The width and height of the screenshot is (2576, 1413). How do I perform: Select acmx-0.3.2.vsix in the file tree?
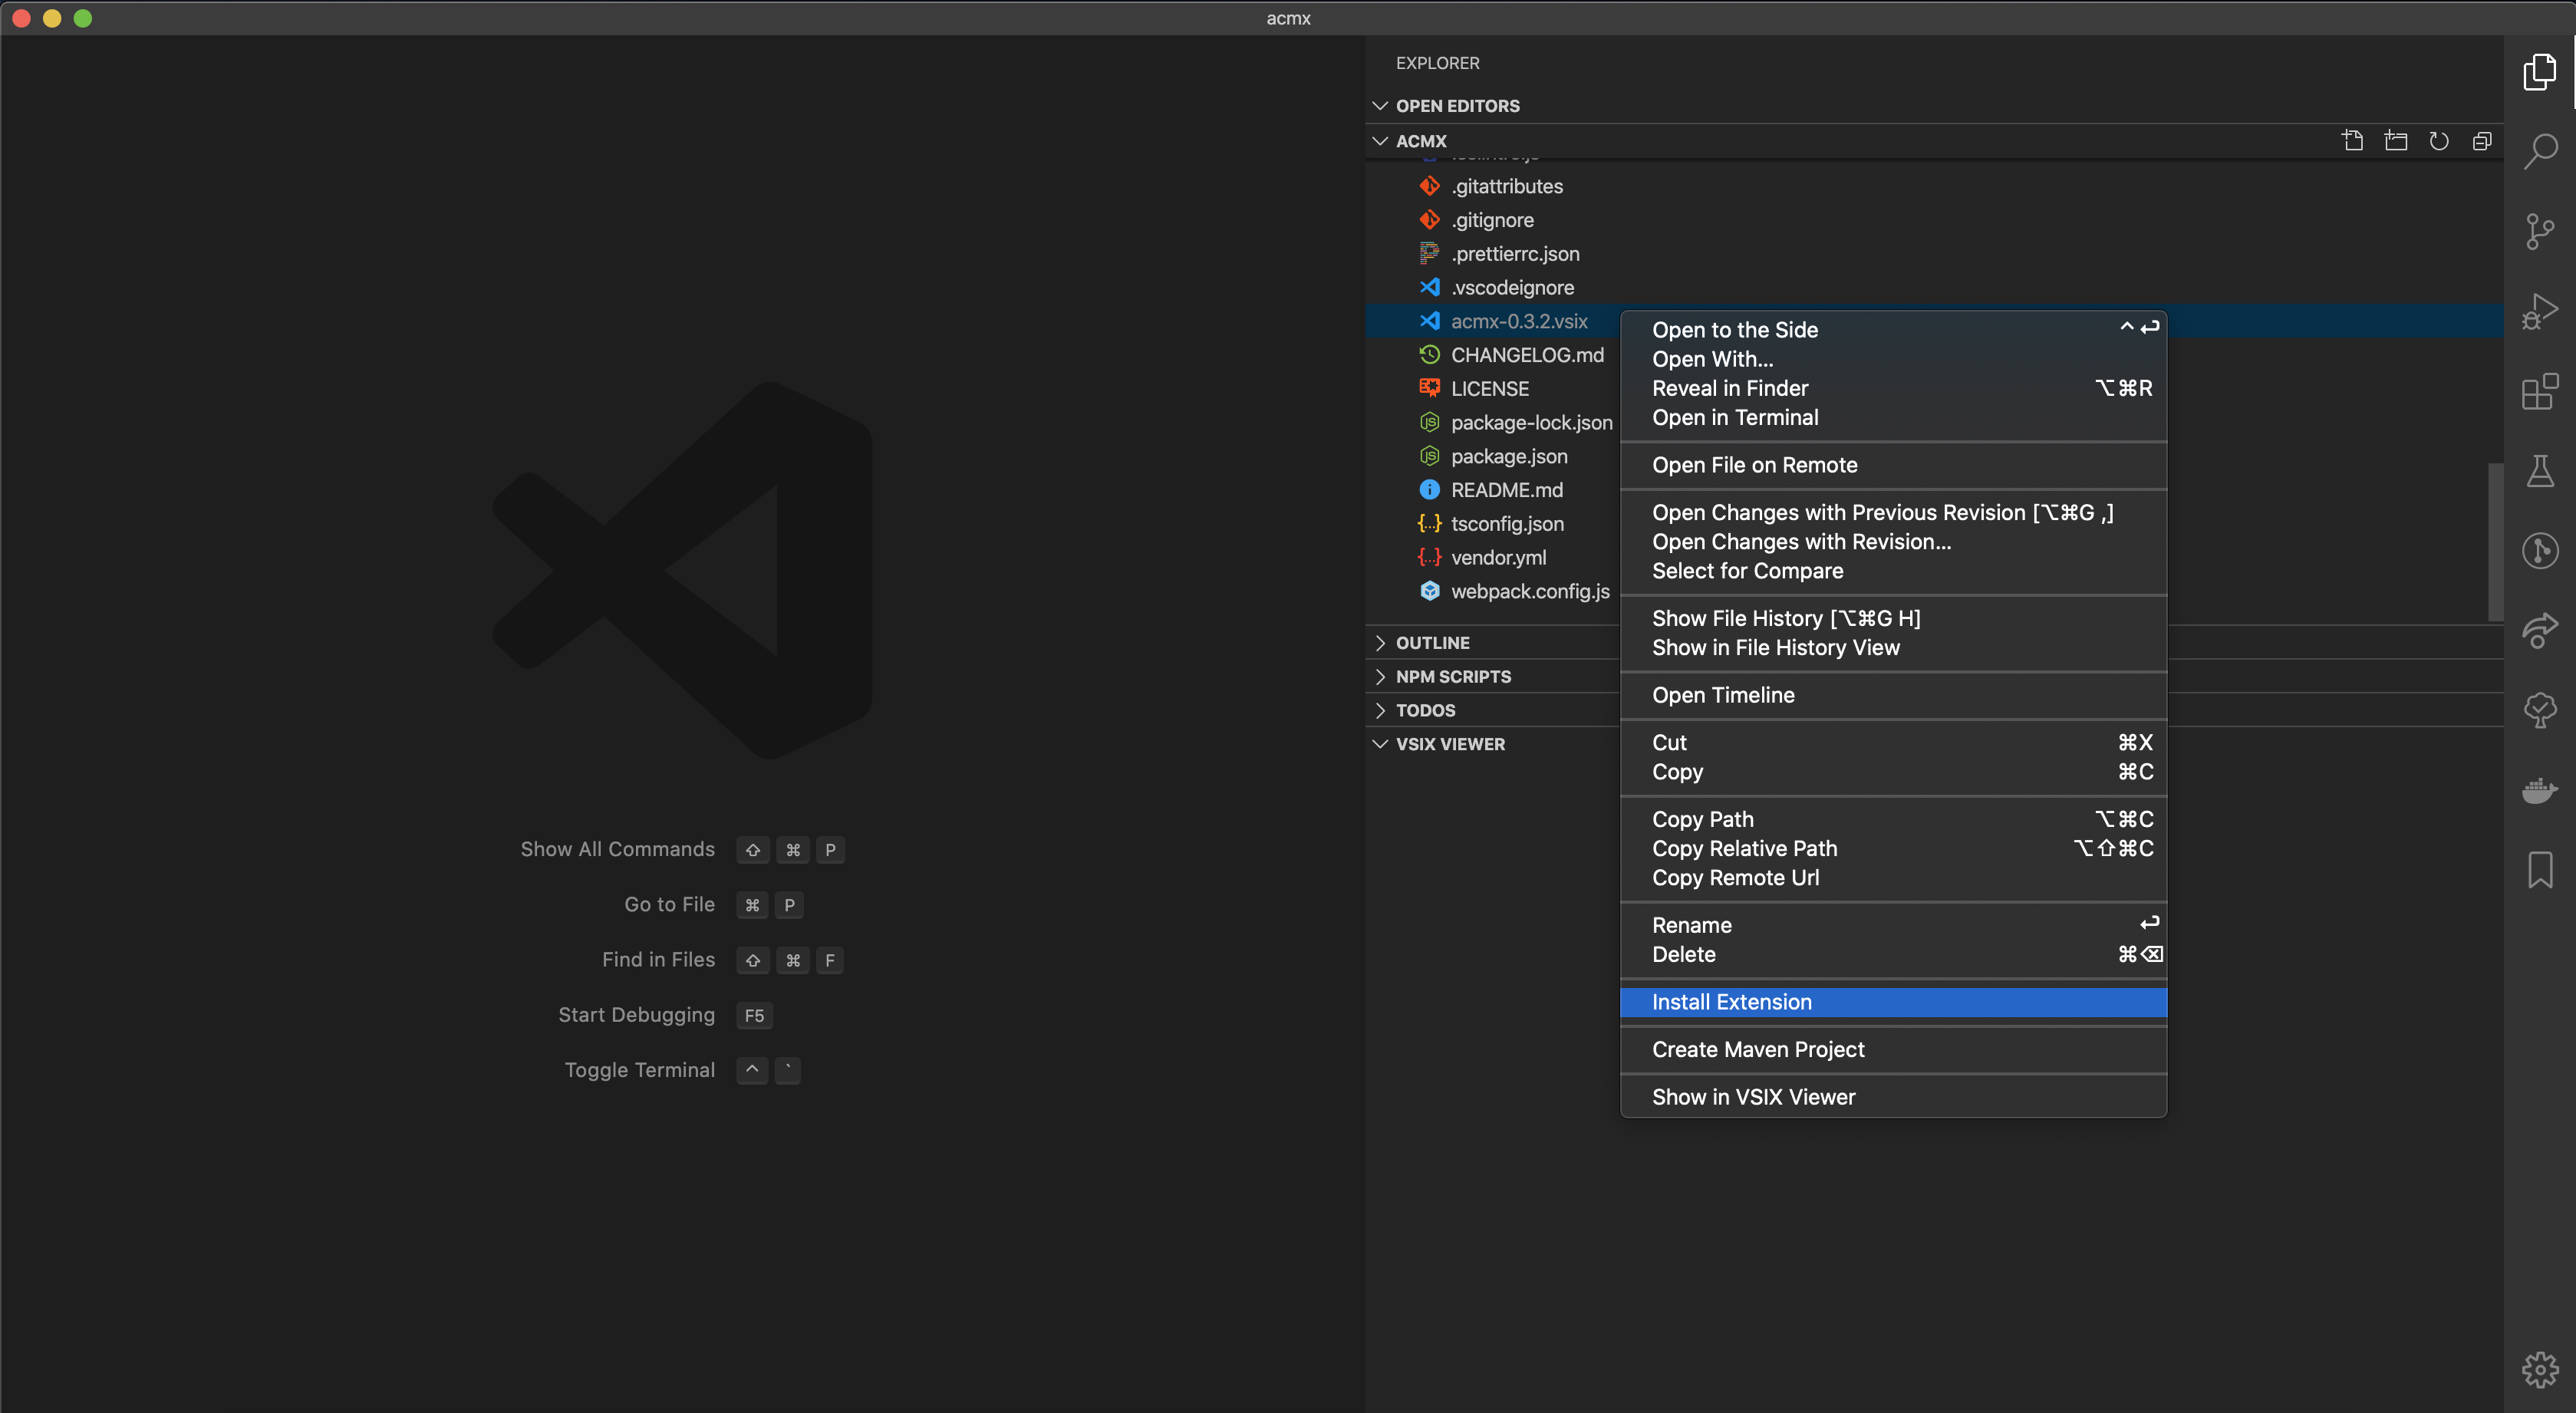tap(1519, 321)
